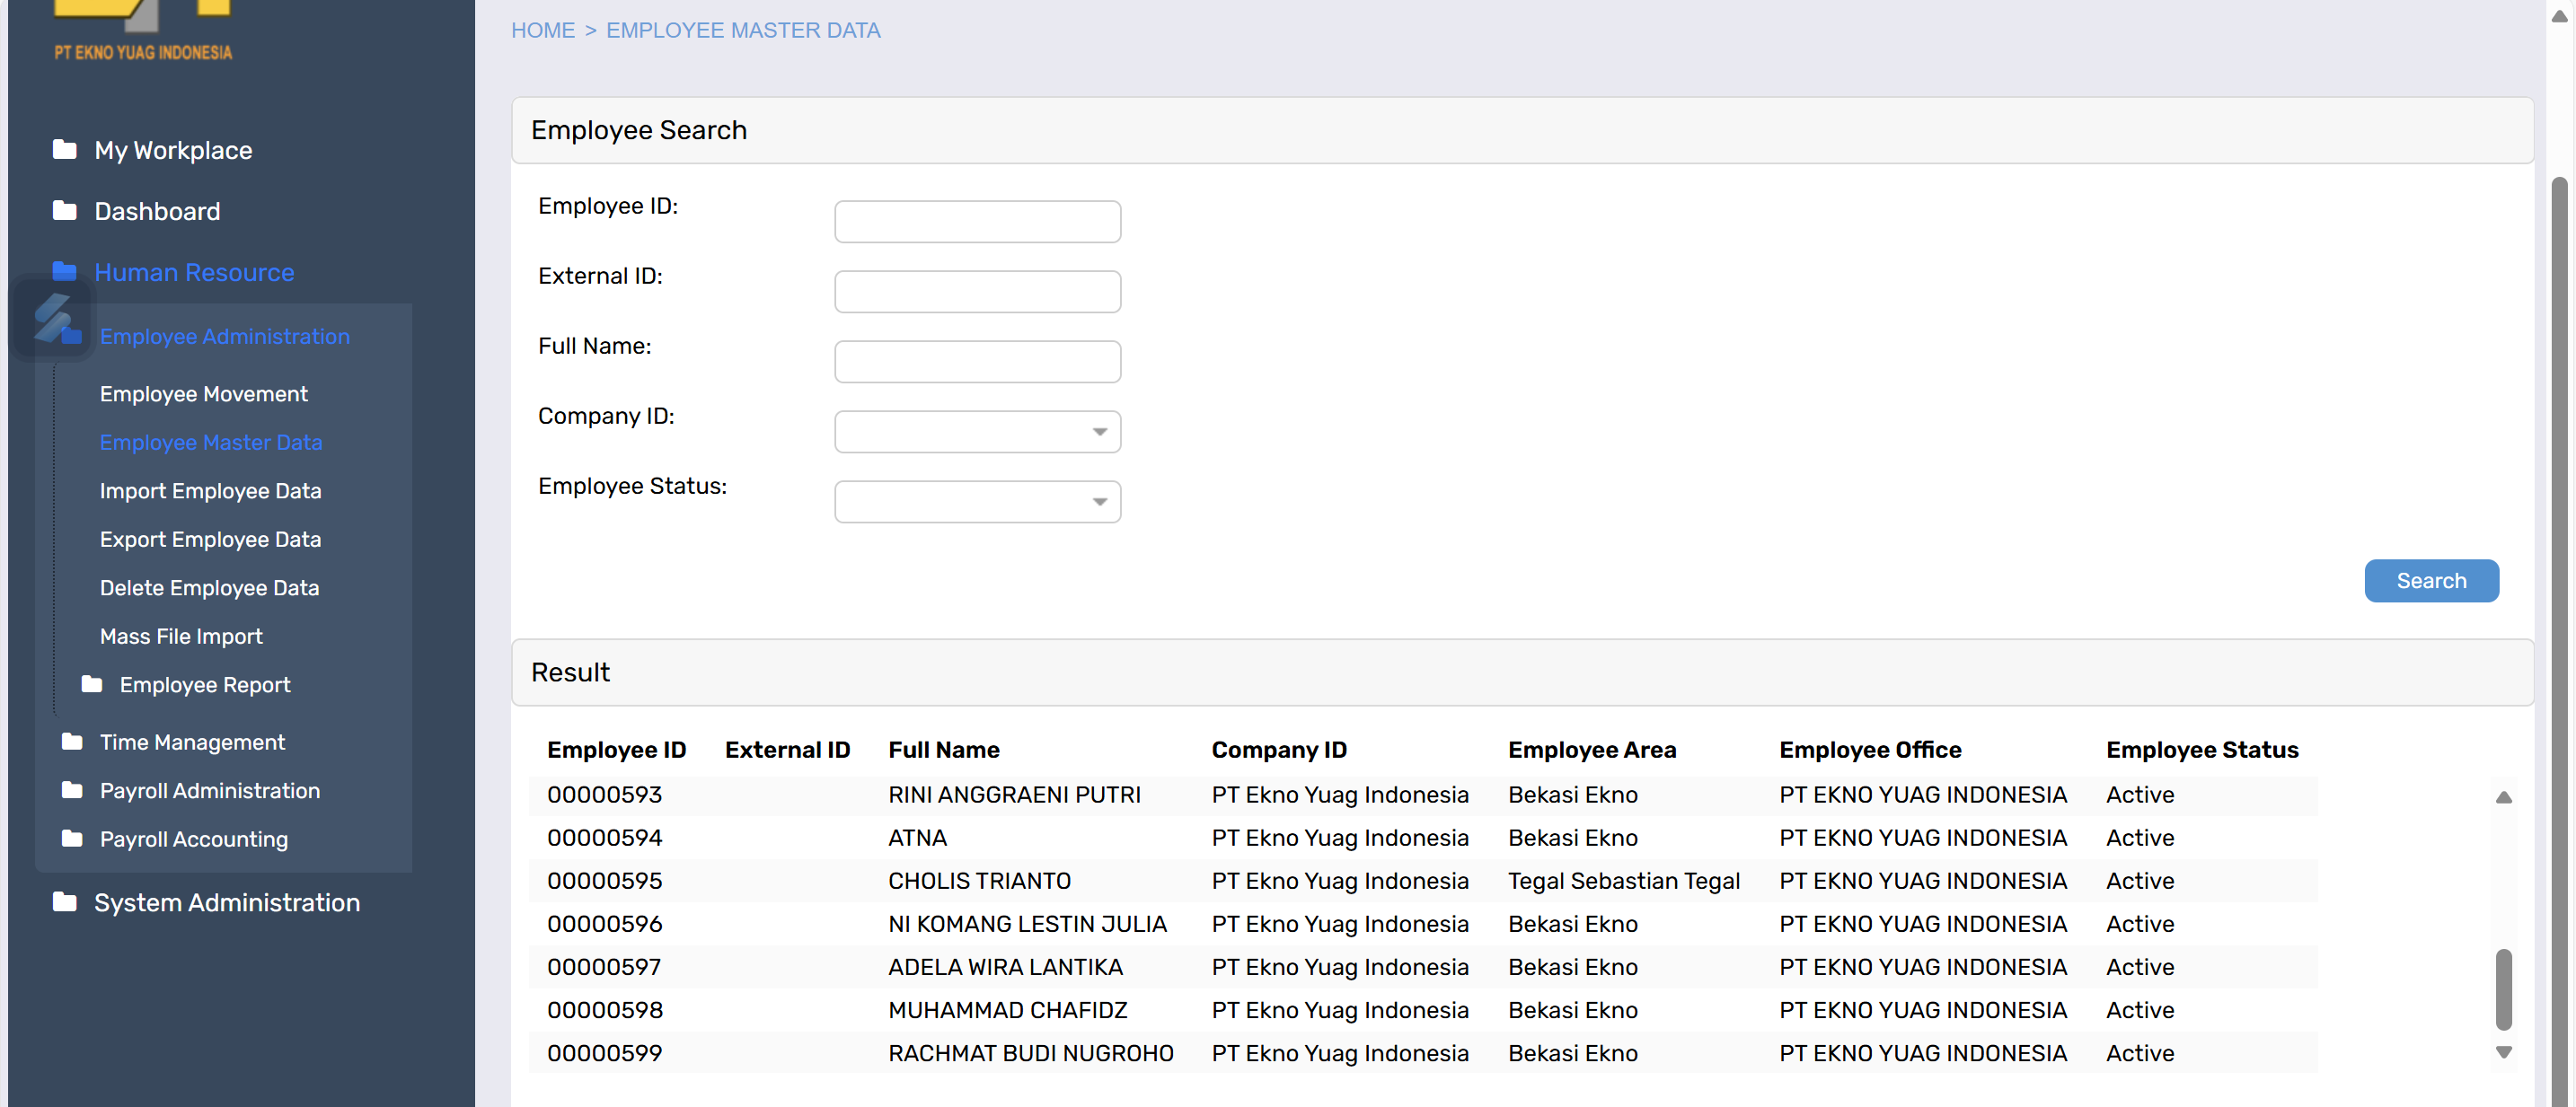
Task: Click the My Workplace folder icon
Action: click(x=65, y=150)
